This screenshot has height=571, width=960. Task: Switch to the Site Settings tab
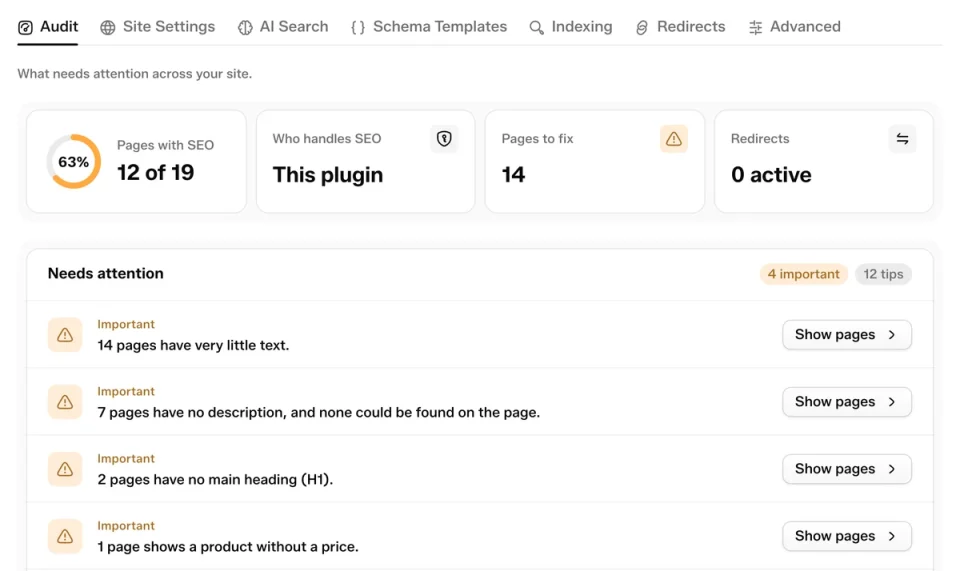coord(157,27)
